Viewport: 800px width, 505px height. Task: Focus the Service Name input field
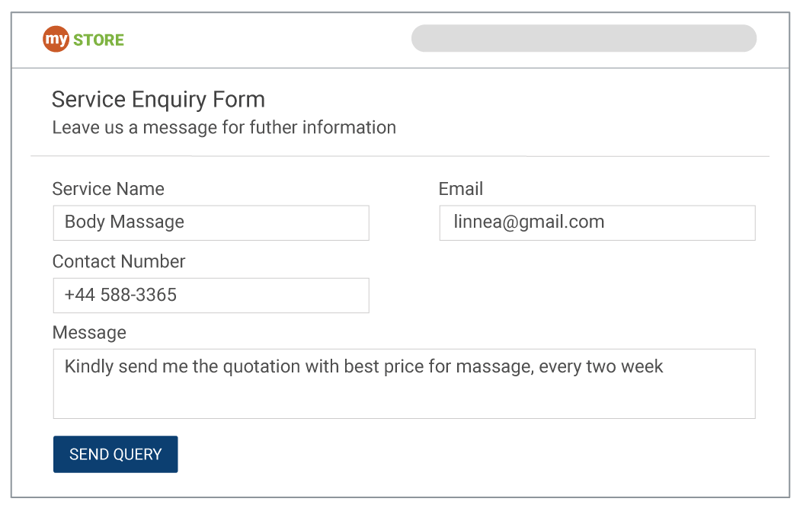(x=210, y=223)
